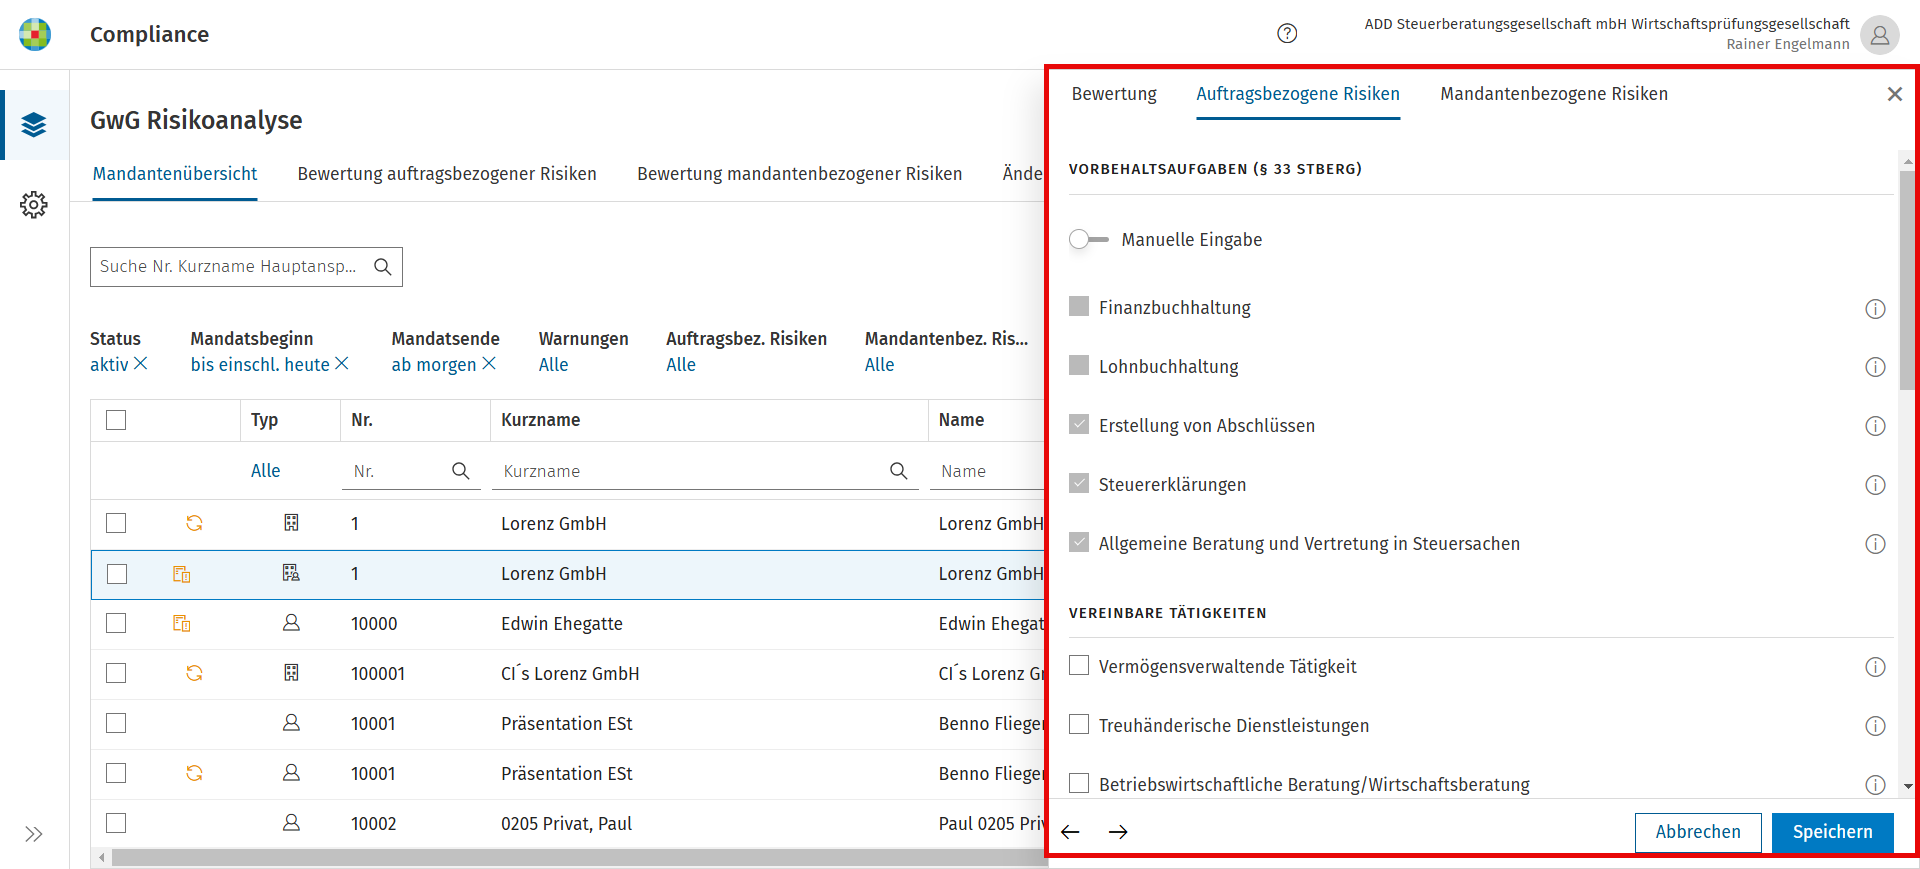Screen dimensions: 1920x869
Task: Go to next client with right arrow
Action: click(1118, 832)
